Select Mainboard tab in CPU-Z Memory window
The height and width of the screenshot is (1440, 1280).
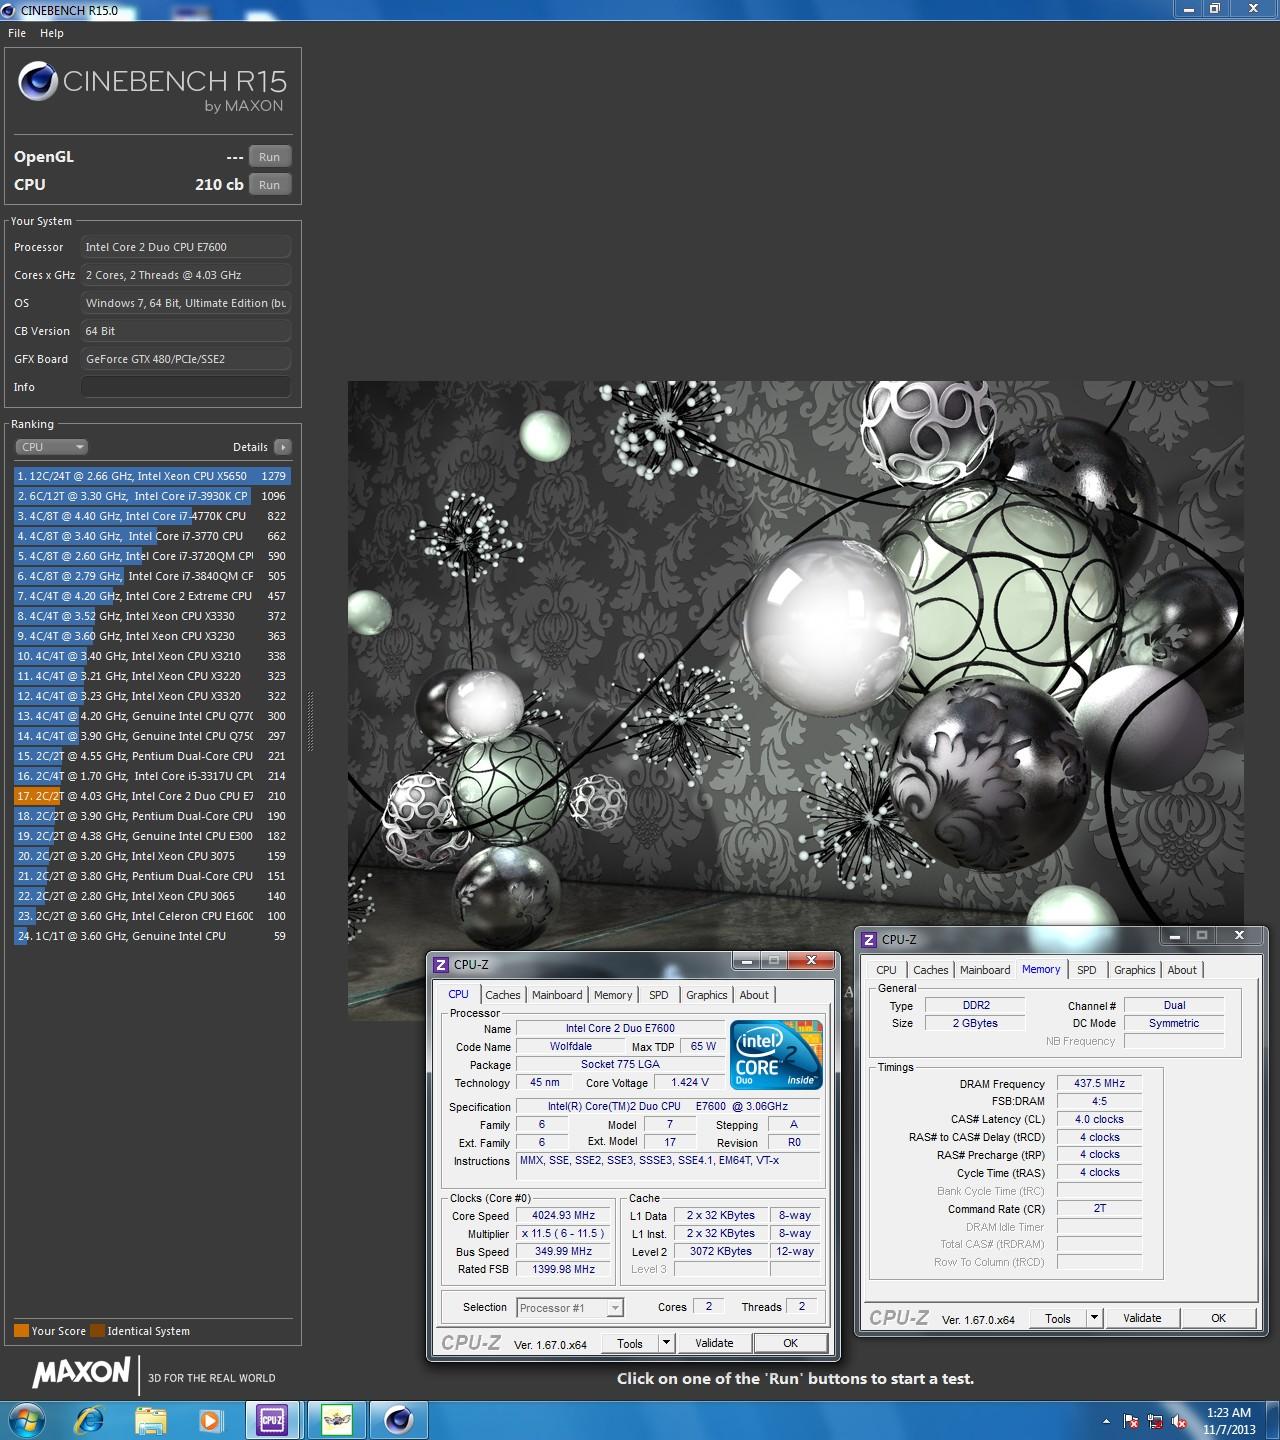[985, 970]
